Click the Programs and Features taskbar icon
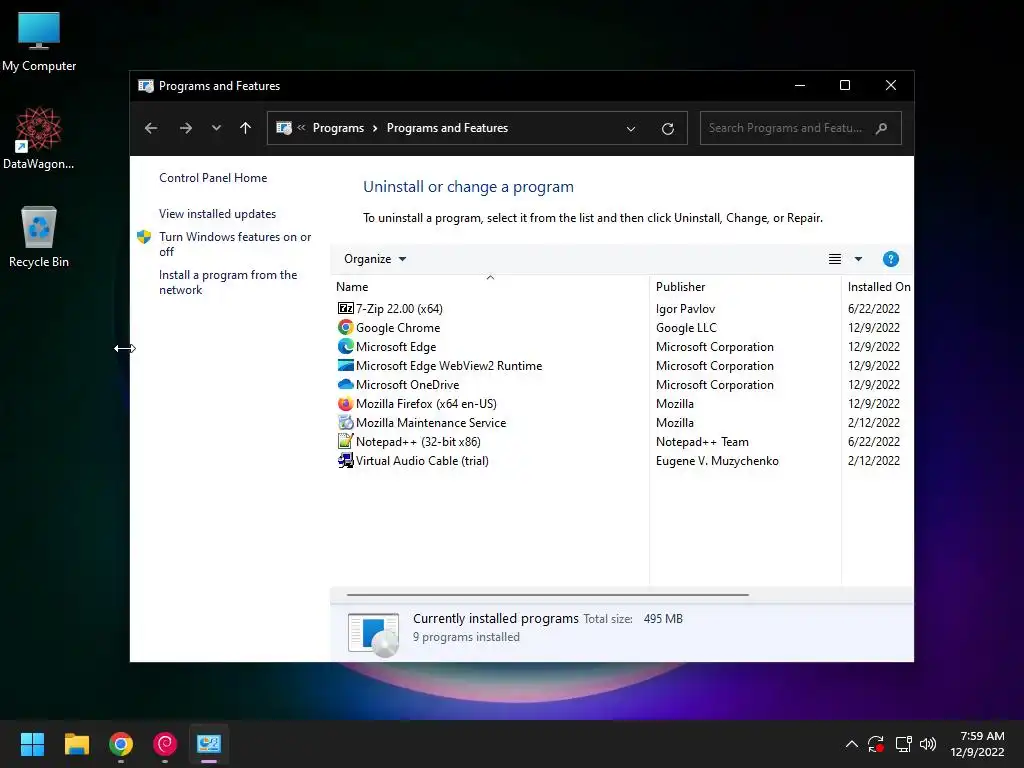The image size is (1024, 768). tap(209, 744)
